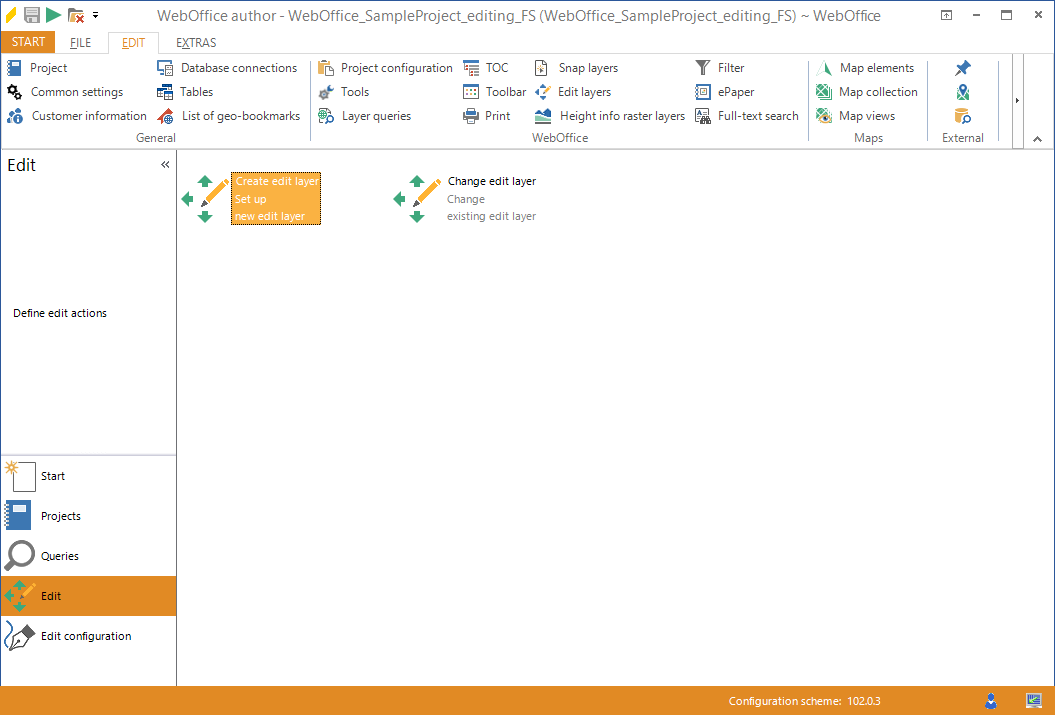Switch to the FILE tab
Screen dimensions: 1055x715
(x=80, y=42)
